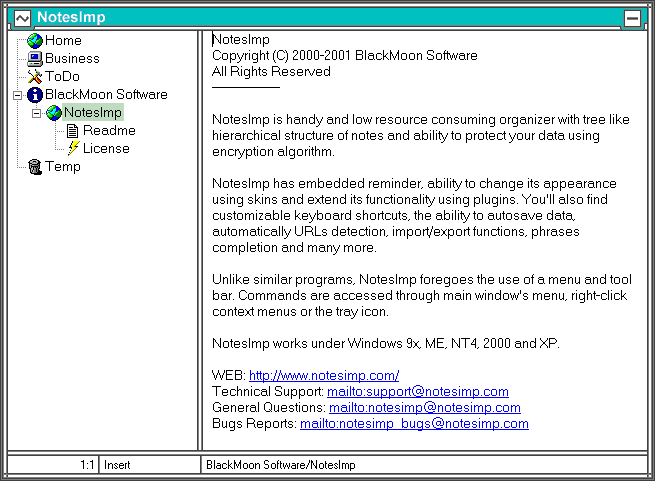Select the highlighted NotesImp tree label
The width and height of the screenshot is (655, 481).
(x=93, y=112)
